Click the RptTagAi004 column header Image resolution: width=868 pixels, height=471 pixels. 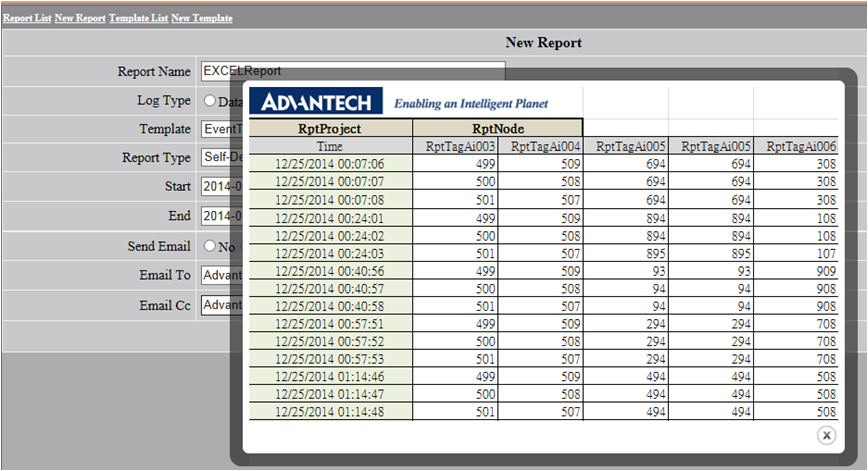tap(540, 146)
